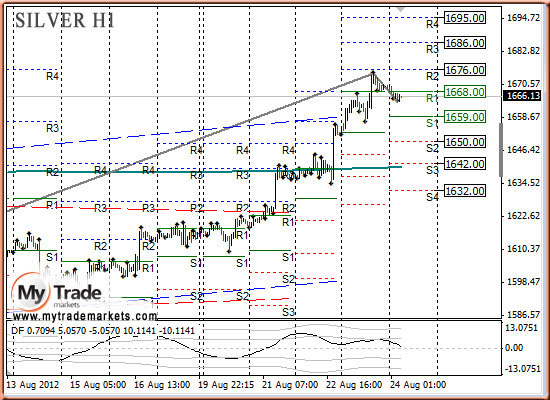Image resolution: width=550 pixels, height=400 pixels.
Task: Click the R4 label beside 1695.00
Action: point(432,24)
